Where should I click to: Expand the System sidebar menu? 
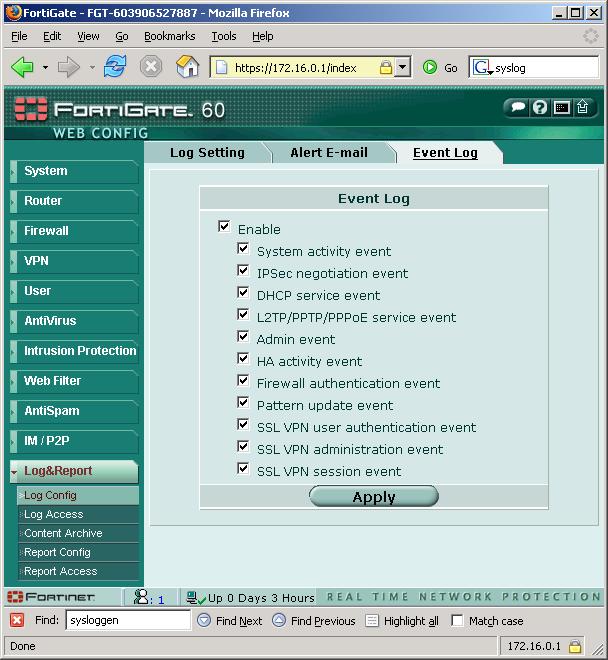tap(75, 171)
